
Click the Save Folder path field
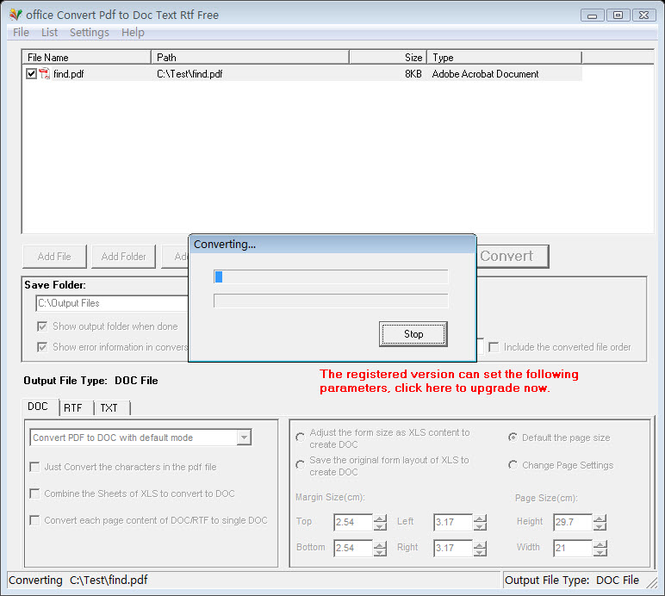[112, 303]
